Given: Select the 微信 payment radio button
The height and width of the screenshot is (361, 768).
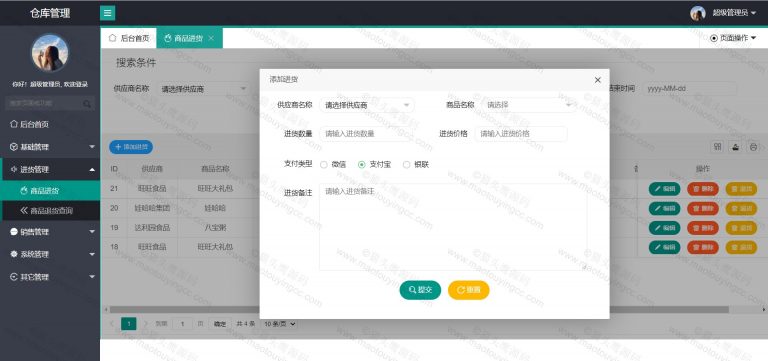Looking at the screenshot, I should (324, 165).
